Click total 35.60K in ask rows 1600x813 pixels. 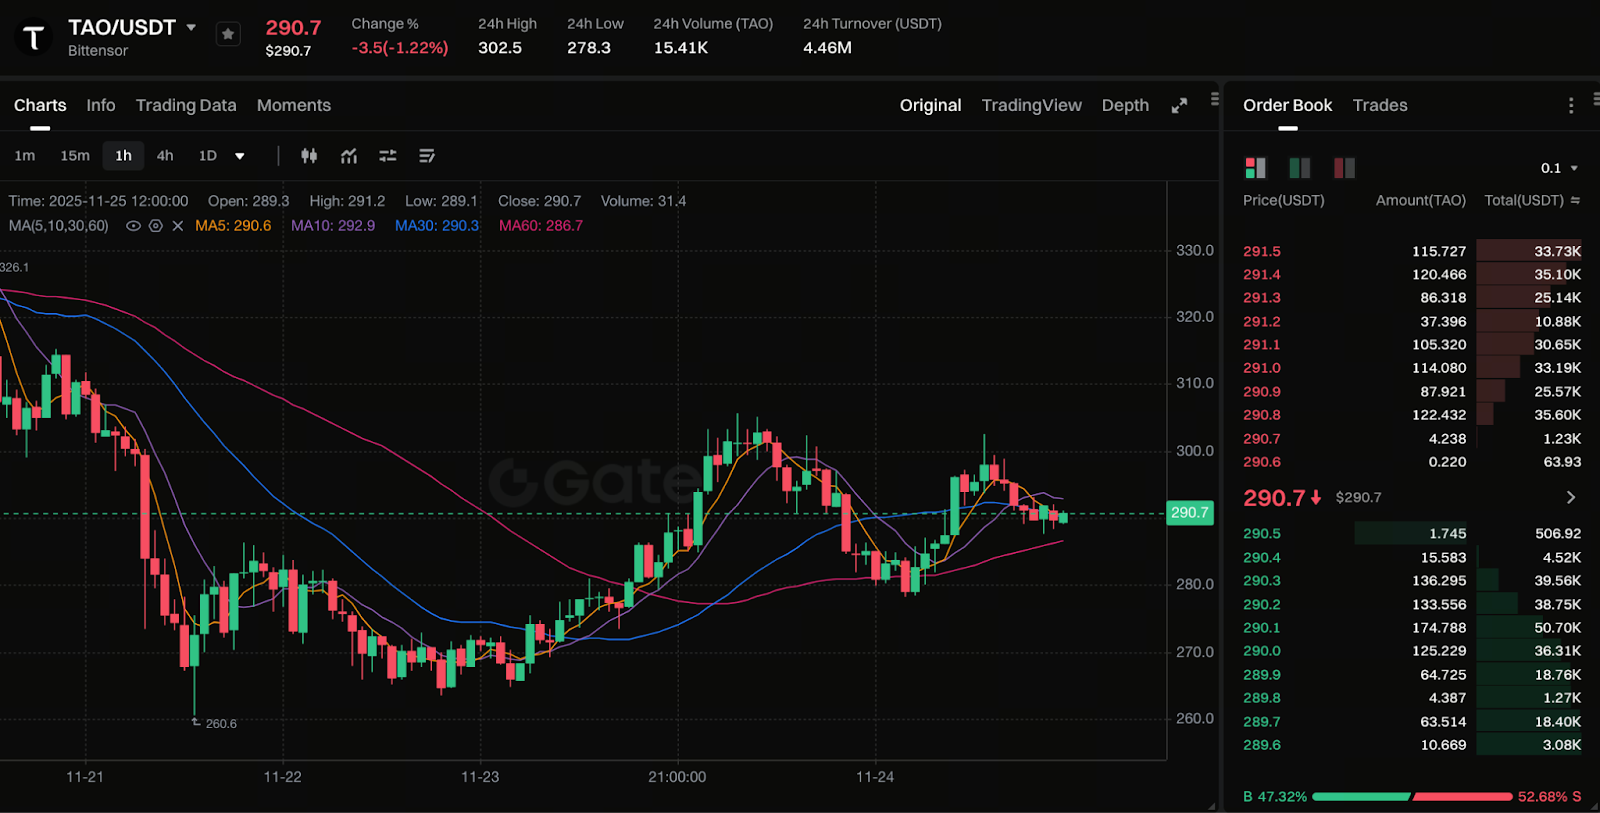[1558, 415]
